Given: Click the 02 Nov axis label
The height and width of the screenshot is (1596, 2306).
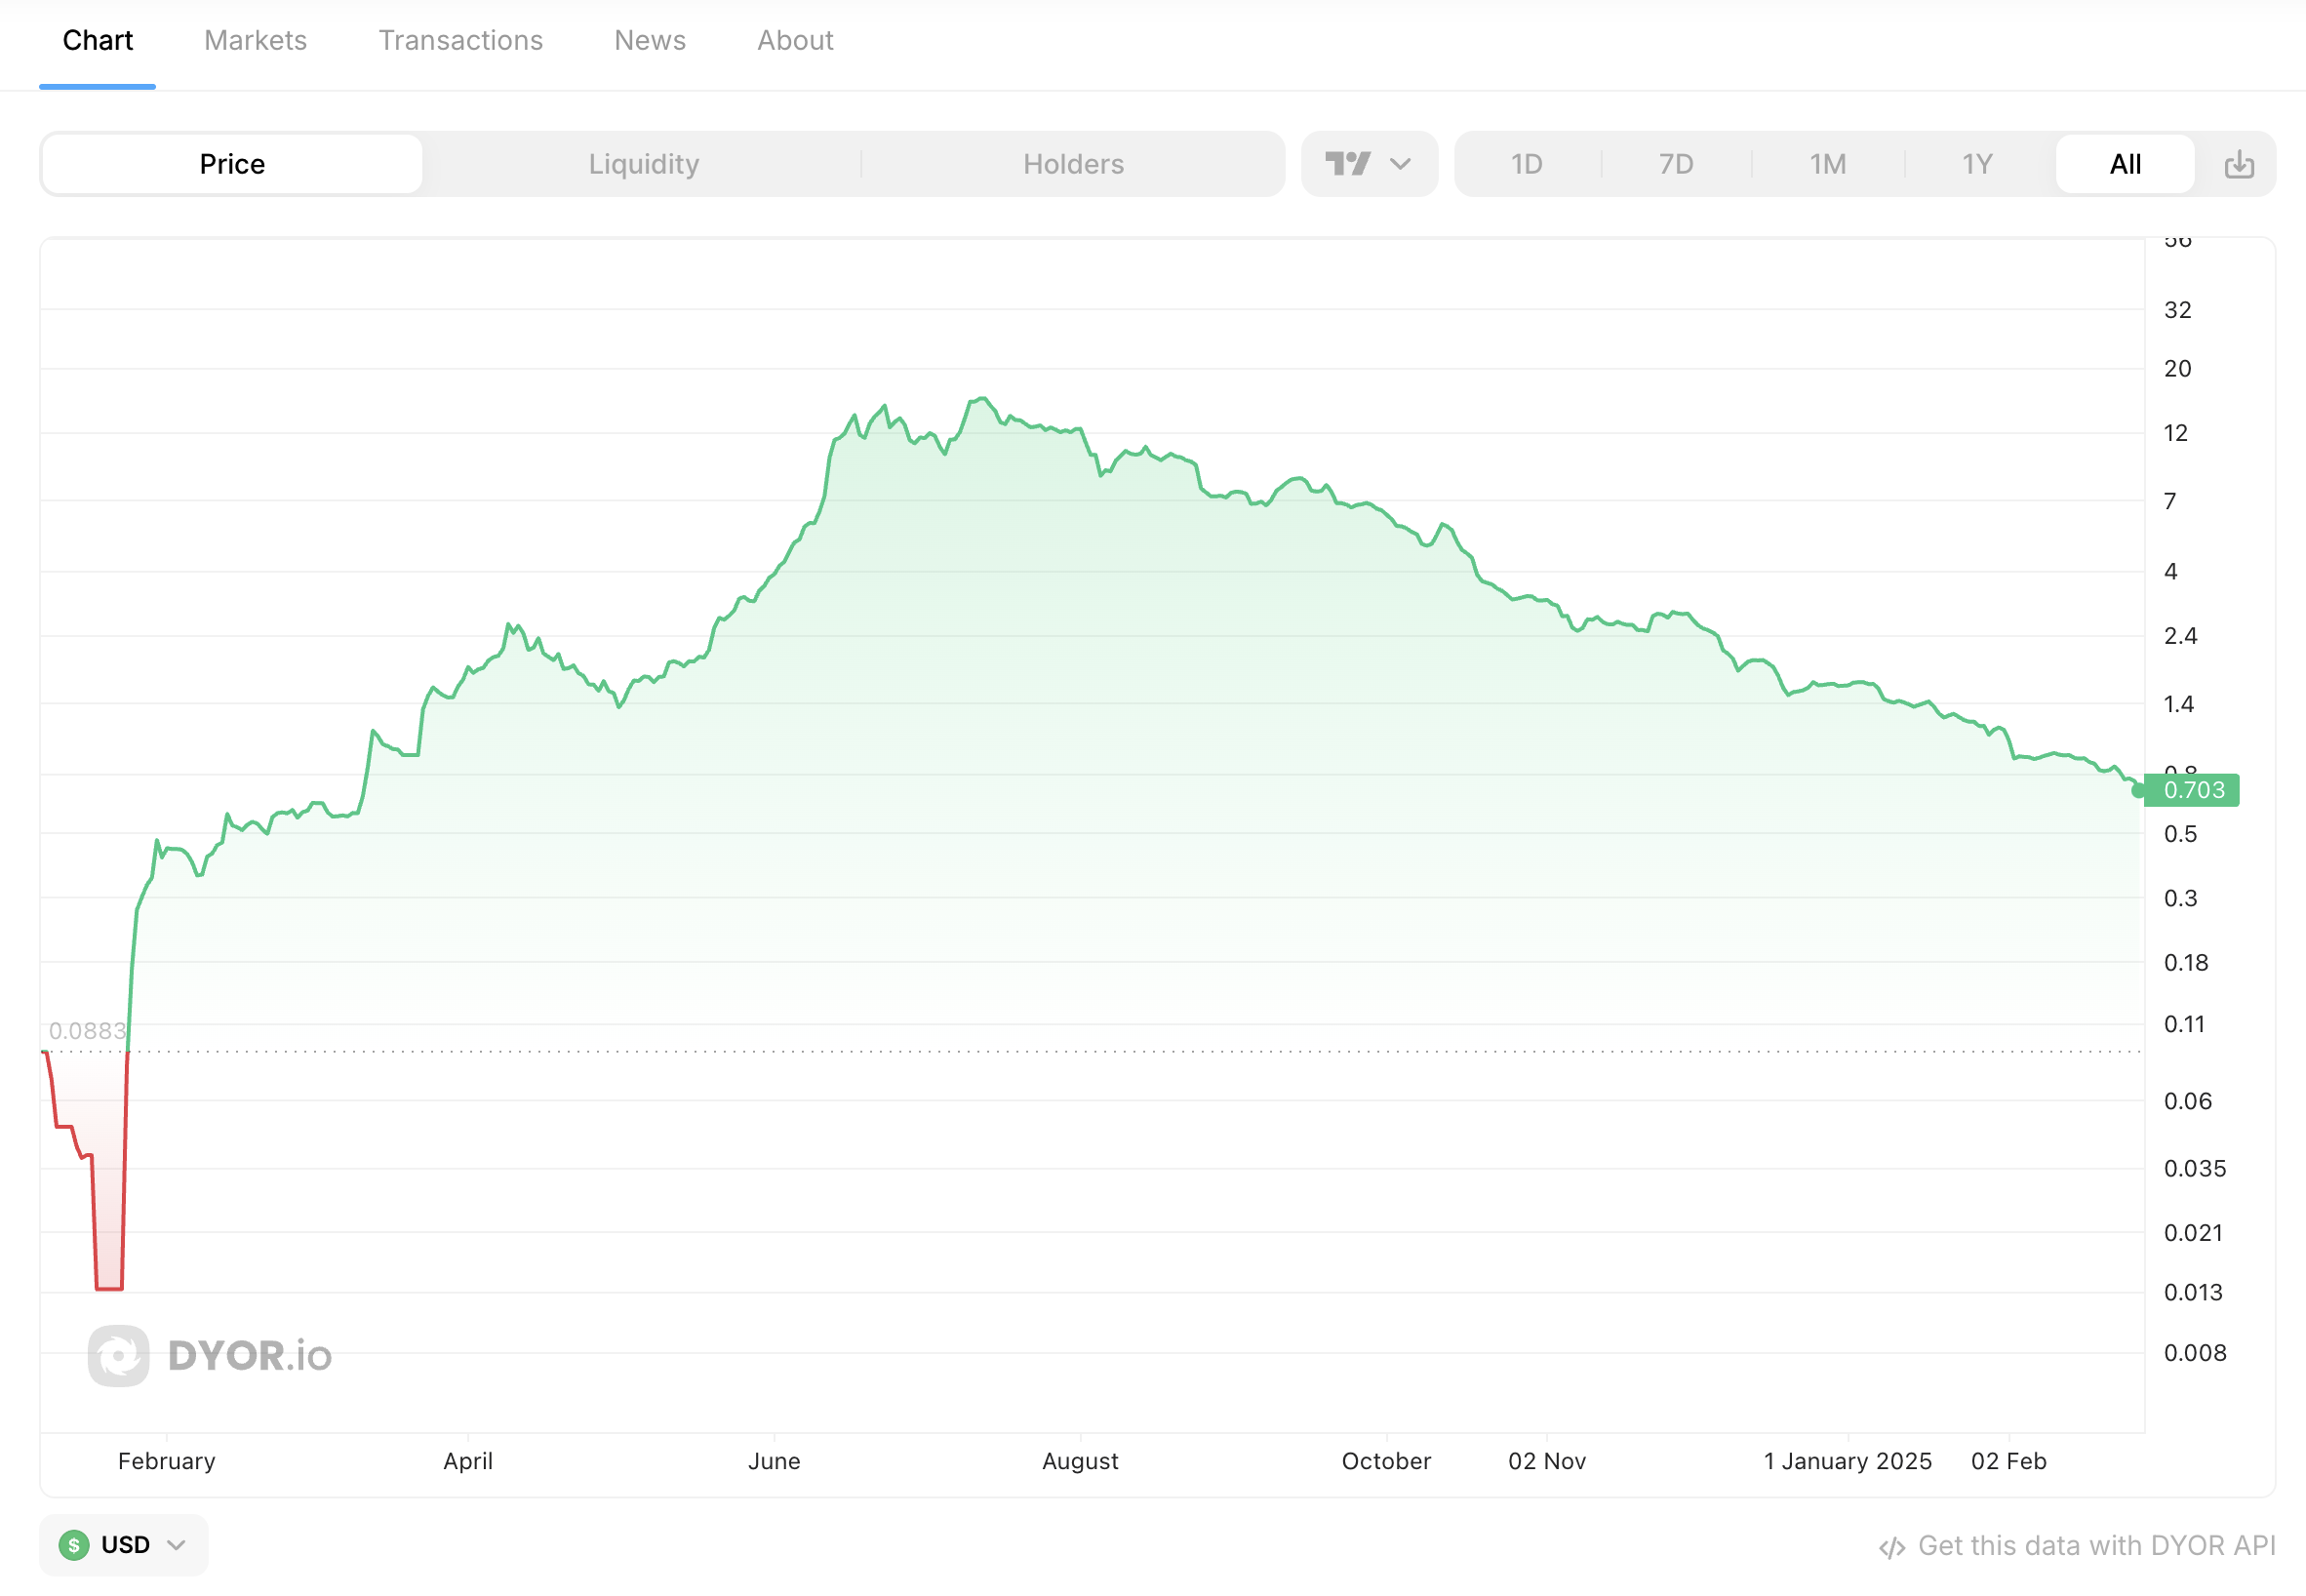Looking at the screenshot, I should click(1547, 1461).
